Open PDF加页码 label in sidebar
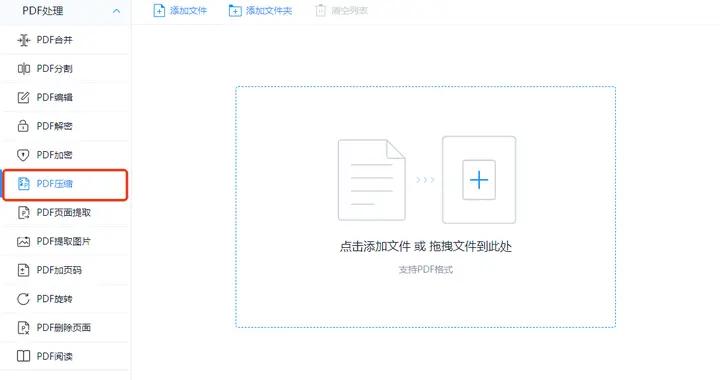The image size is (720, 380). pos(59,270)
